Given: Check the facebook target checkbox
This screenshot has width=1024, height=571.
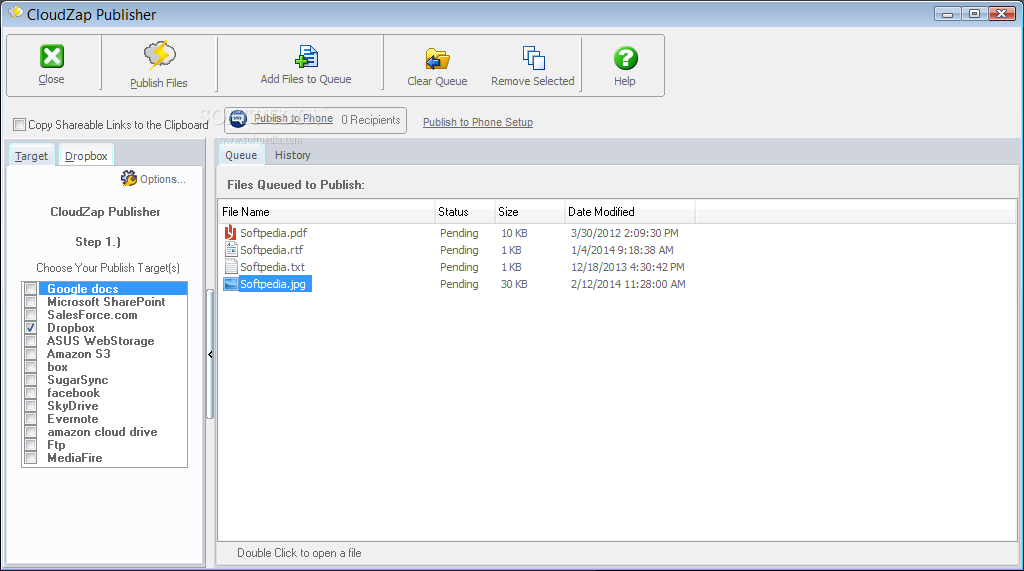Looking at the screenshot, I should click(x=30, y=393).
